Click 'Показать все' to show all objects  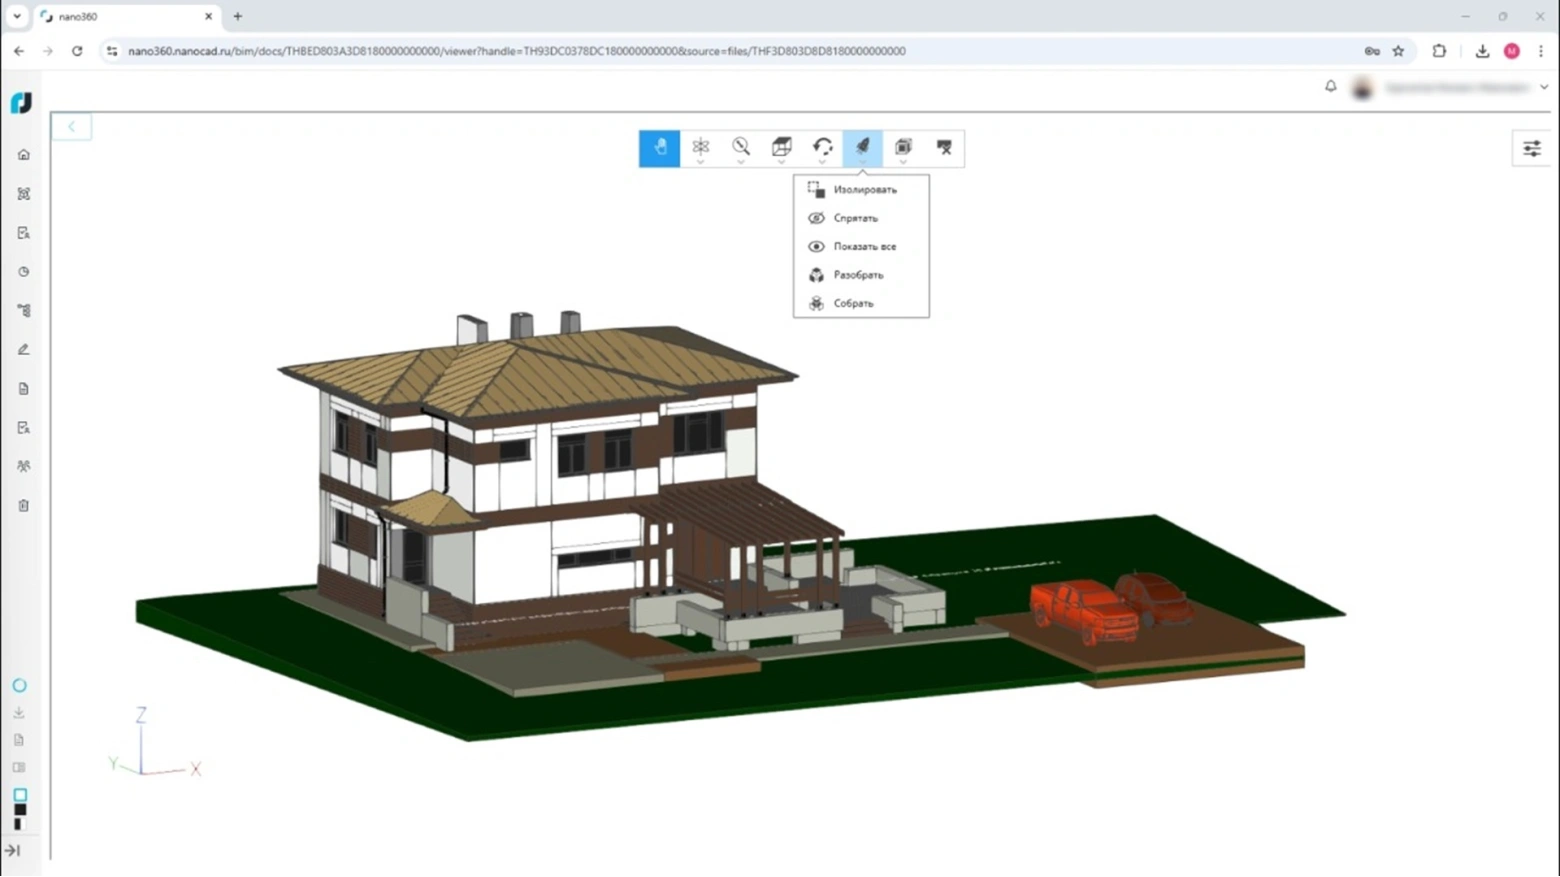(x=864, y=246)
